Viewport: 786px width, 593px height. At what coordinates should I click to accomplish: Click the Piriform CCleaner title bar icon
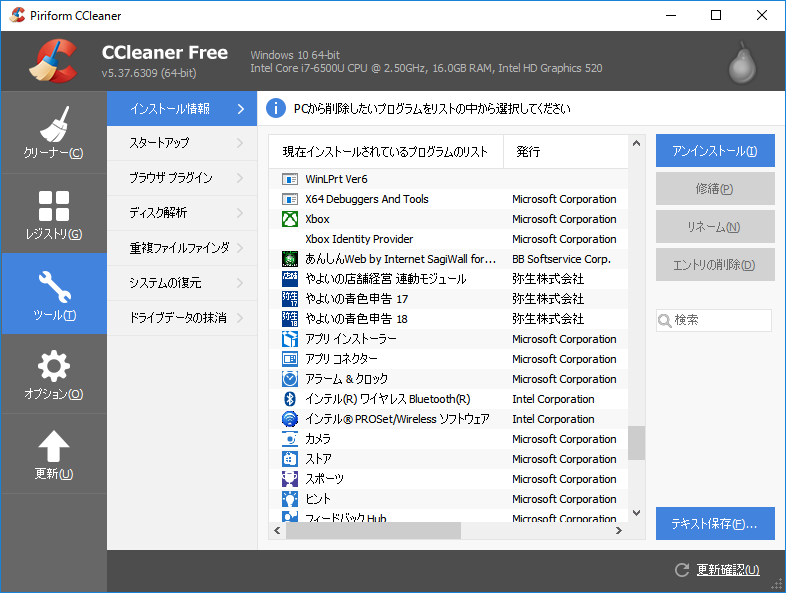(17, 15)
